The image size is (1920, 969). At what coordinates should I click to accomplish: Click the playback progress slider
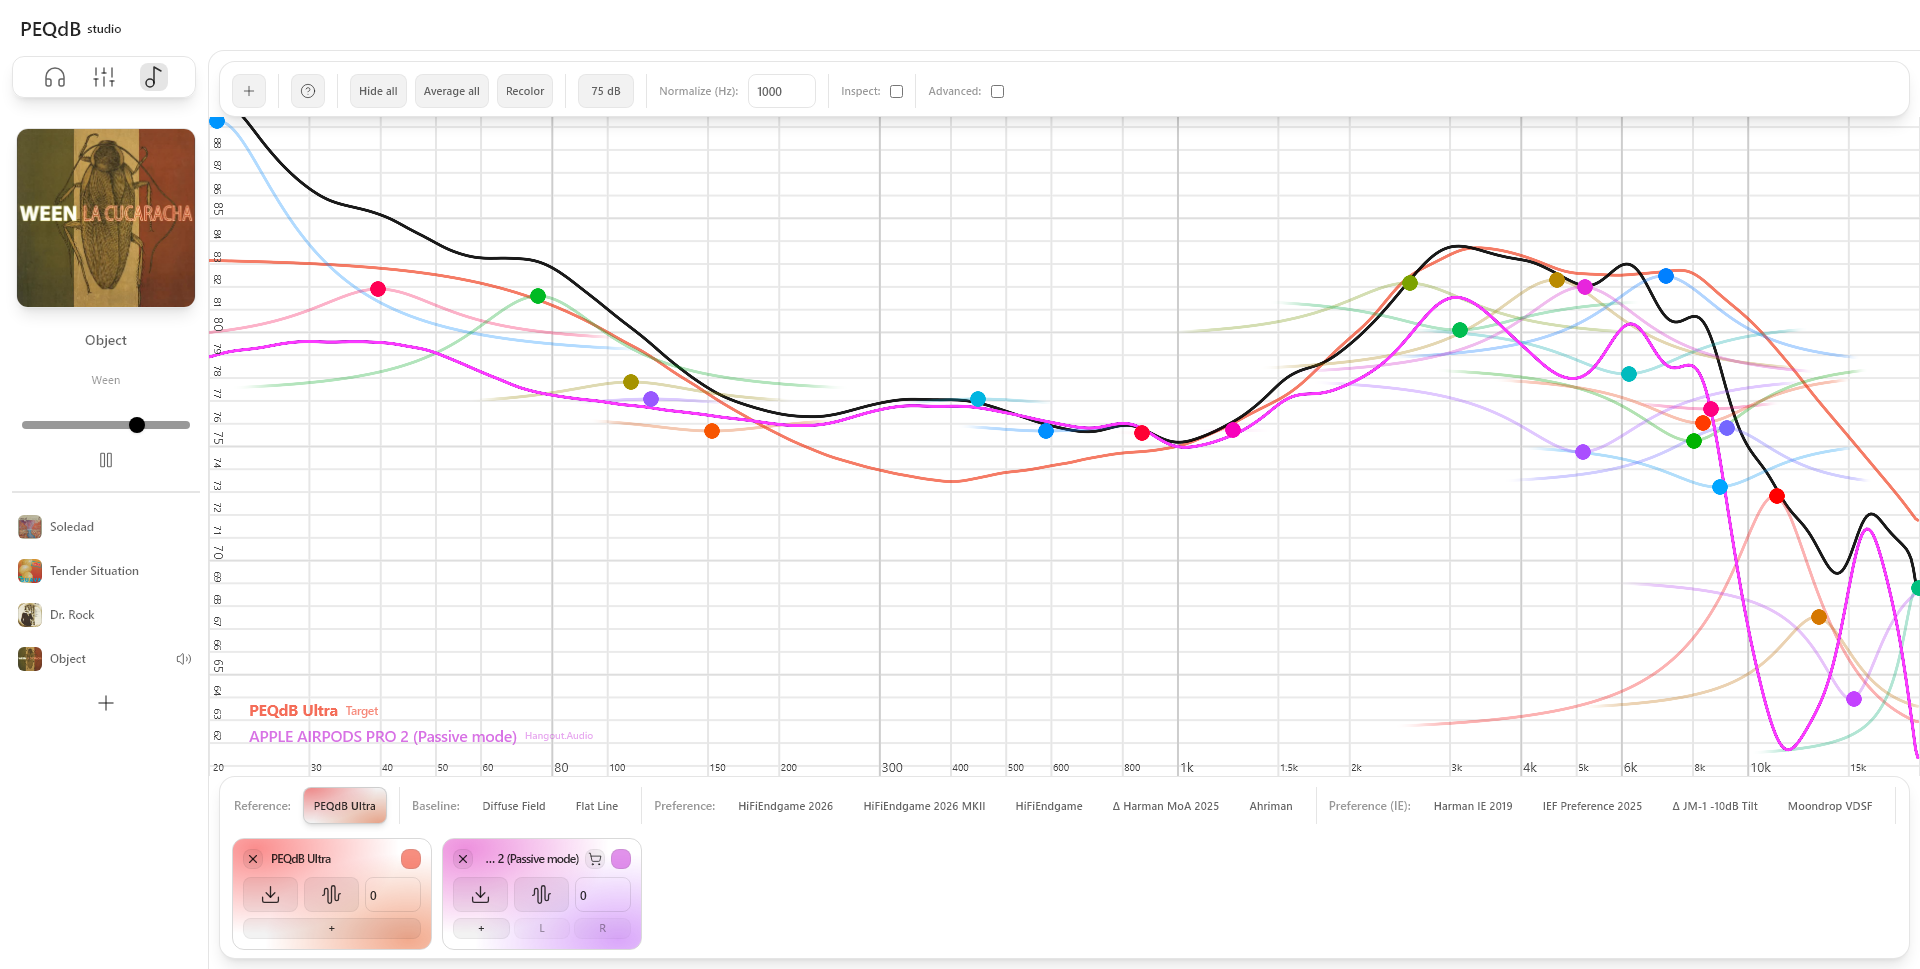tap(106, 425)
